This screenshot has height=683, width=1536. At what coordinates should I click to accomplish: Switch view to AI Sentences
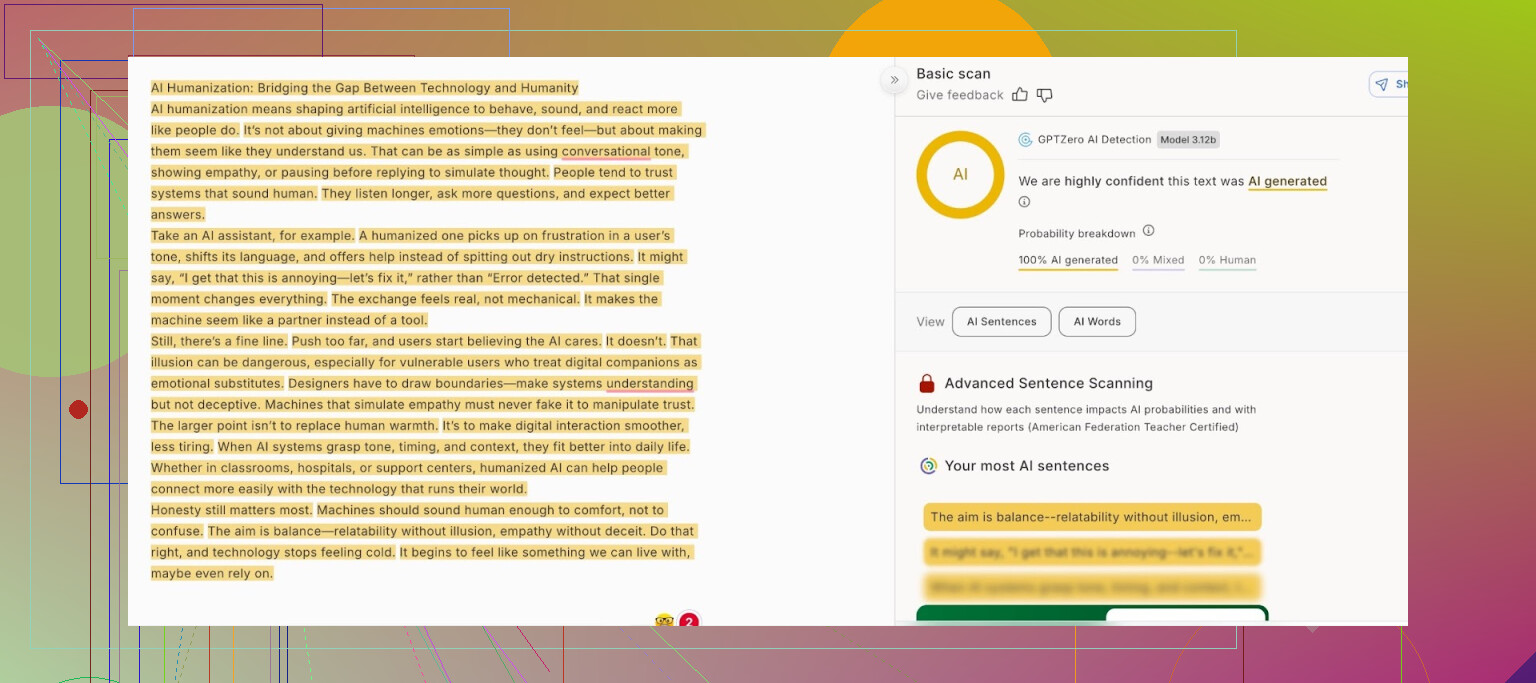[x=1001, y=322]
